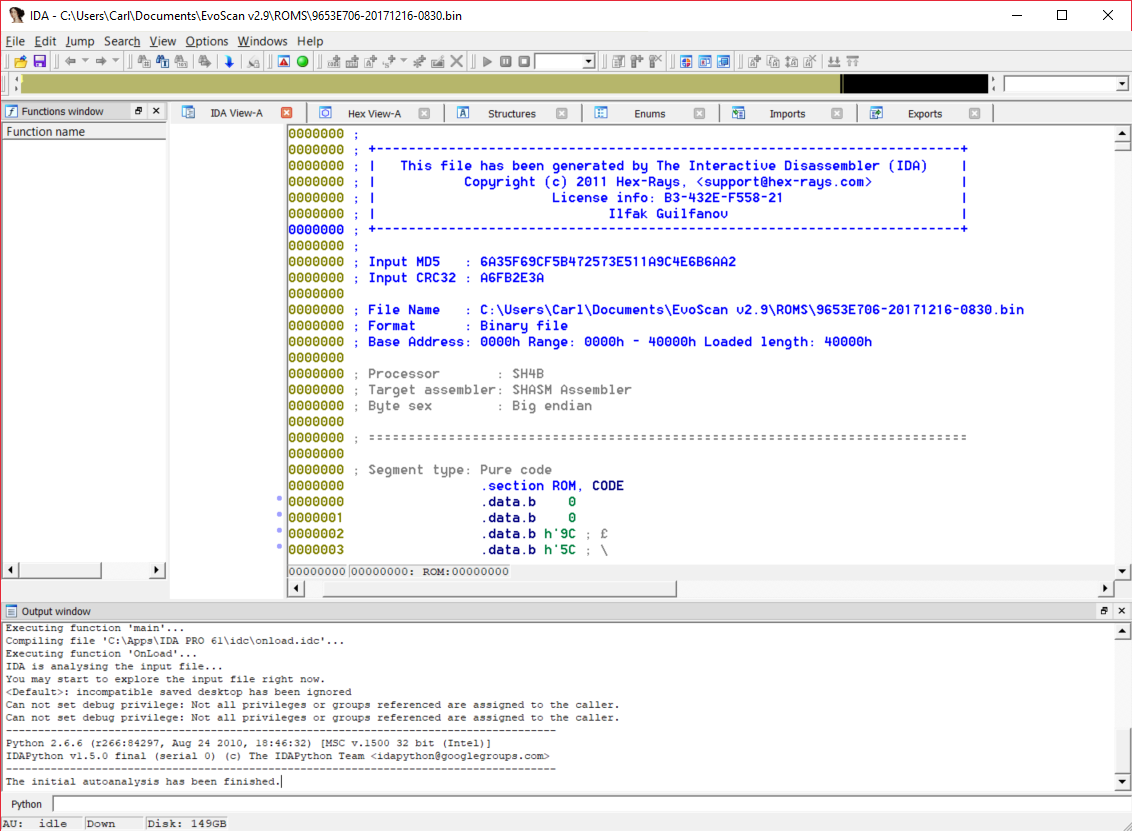The width and height of the screenshot is (1132, 831).
Task: Expand the jump back history dropdown arrow
Action: (85, 62)
